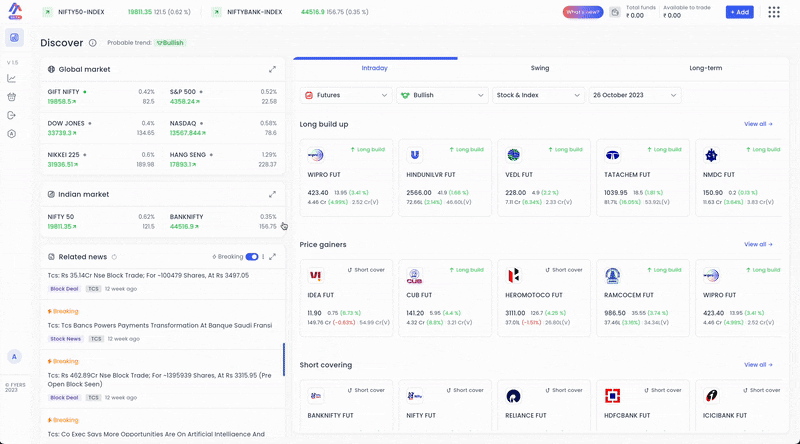Open the NMDC FUT card

(x=738, y=178)
